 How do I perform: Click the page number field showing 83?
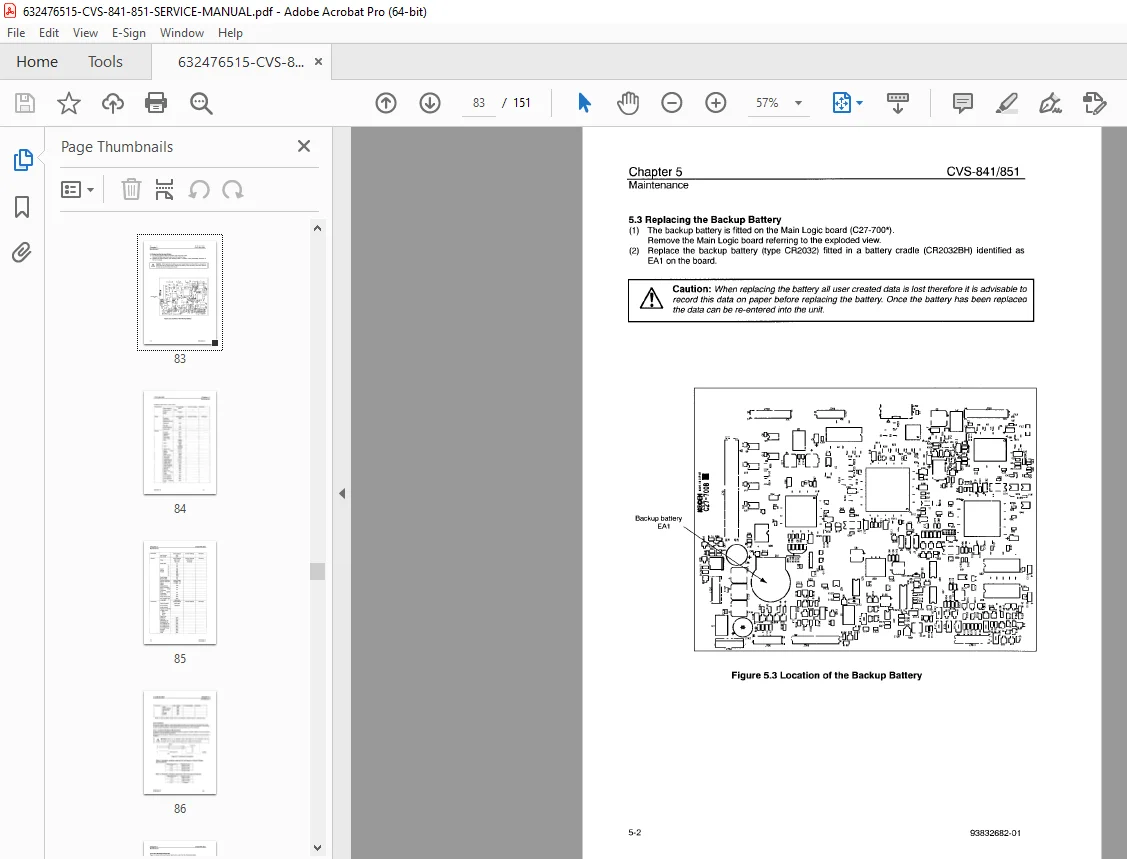pyautogui.click(x=479, y=103)
